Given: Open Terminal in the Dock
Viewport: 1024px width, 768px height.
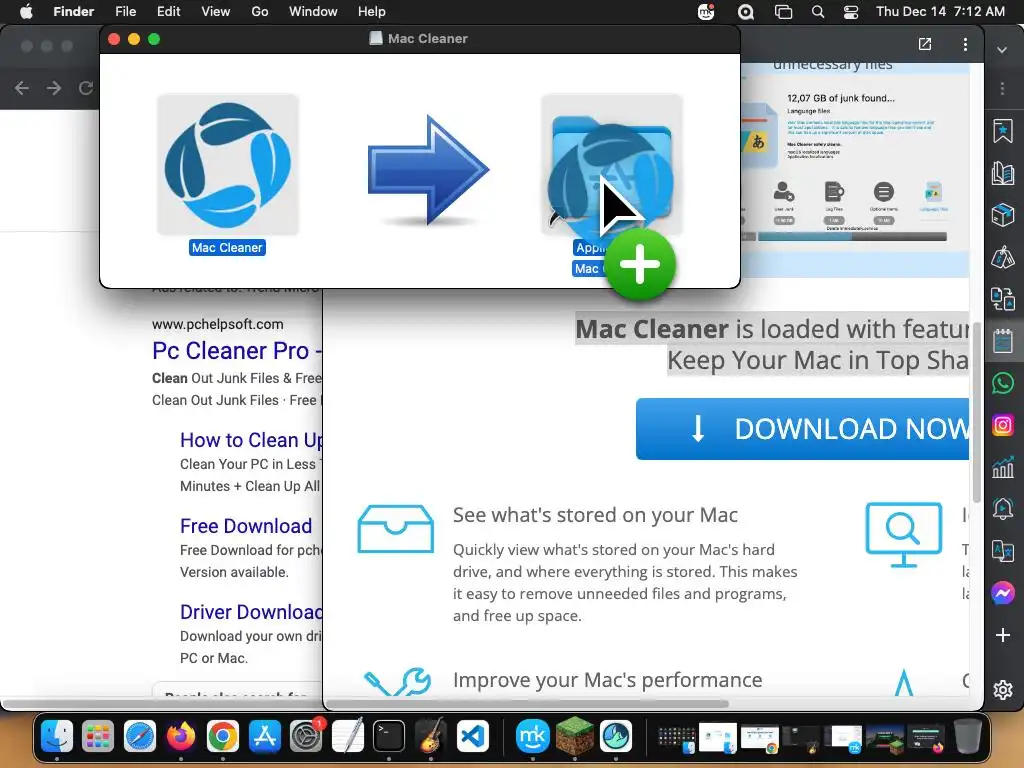Looking at the screenshot, I should tap(389, 737).
